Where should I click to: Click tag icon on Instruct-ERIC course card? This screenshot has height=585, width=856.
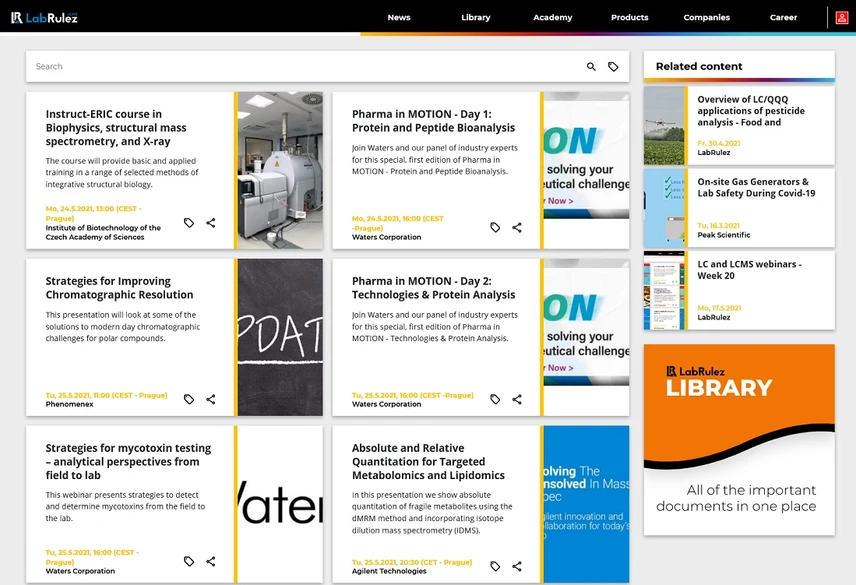189,223
